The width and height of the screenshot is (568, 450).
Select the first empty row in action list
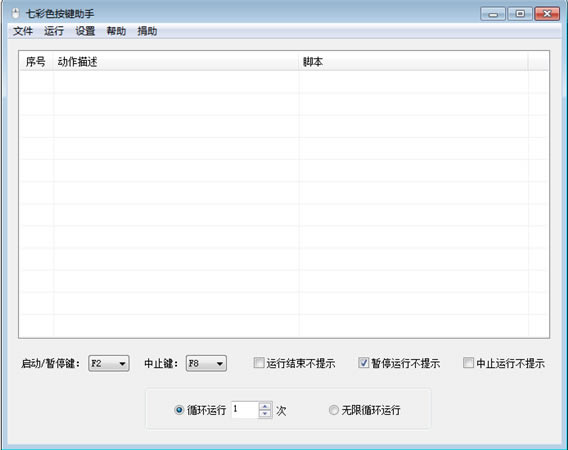[x=284, y=82]
